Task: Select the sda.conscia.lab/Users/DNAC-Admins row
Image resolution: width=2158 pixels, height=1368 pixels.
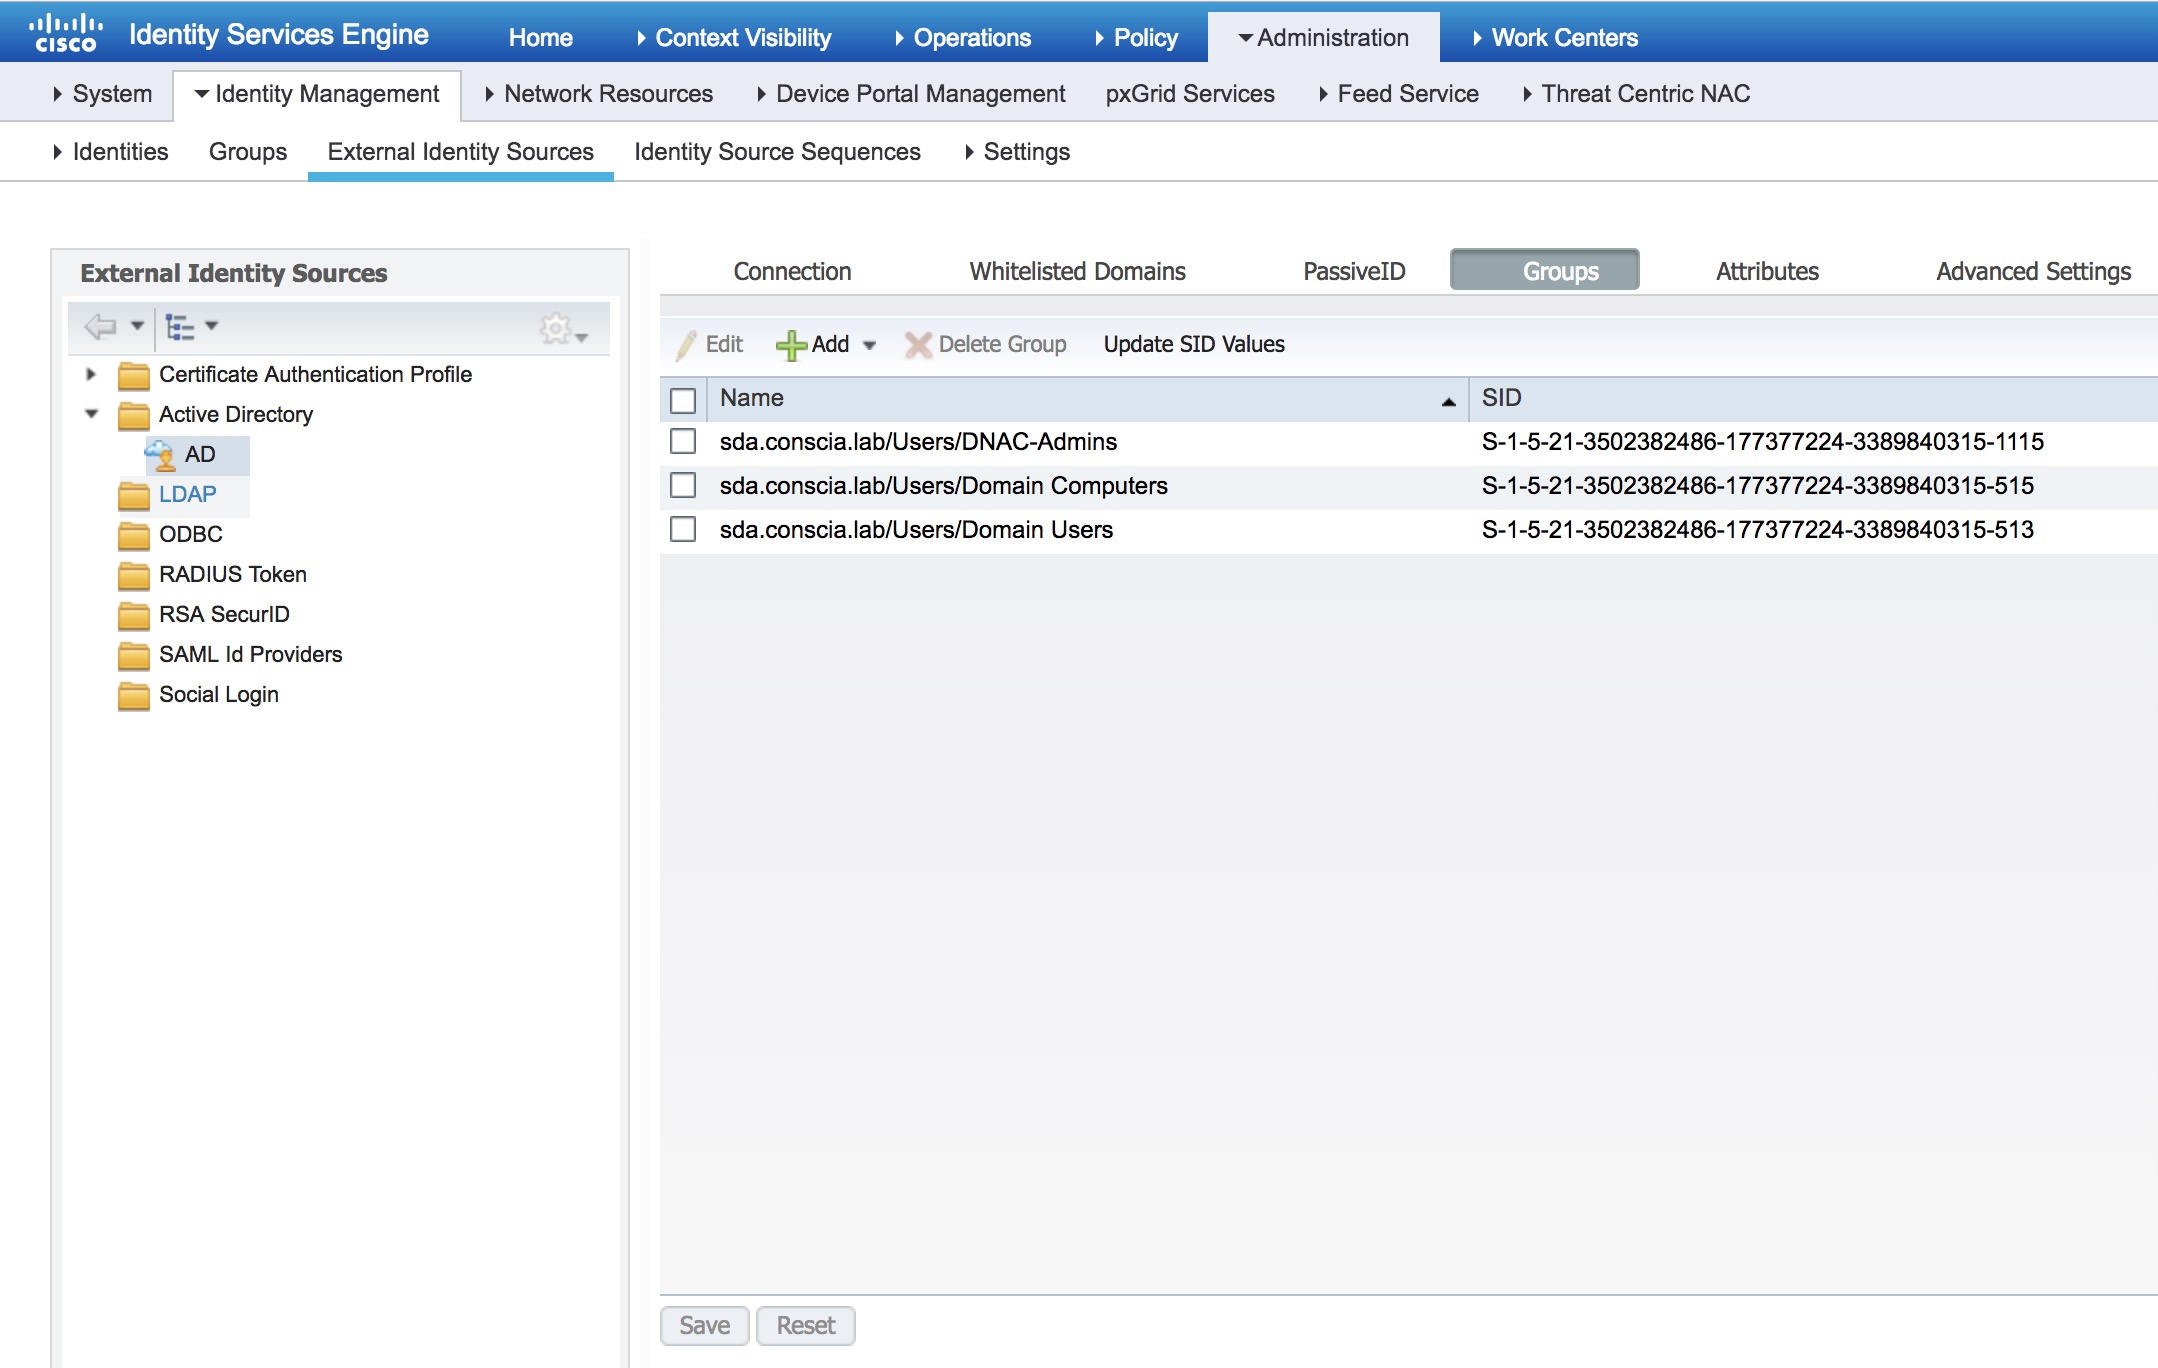Action: 1408,442
